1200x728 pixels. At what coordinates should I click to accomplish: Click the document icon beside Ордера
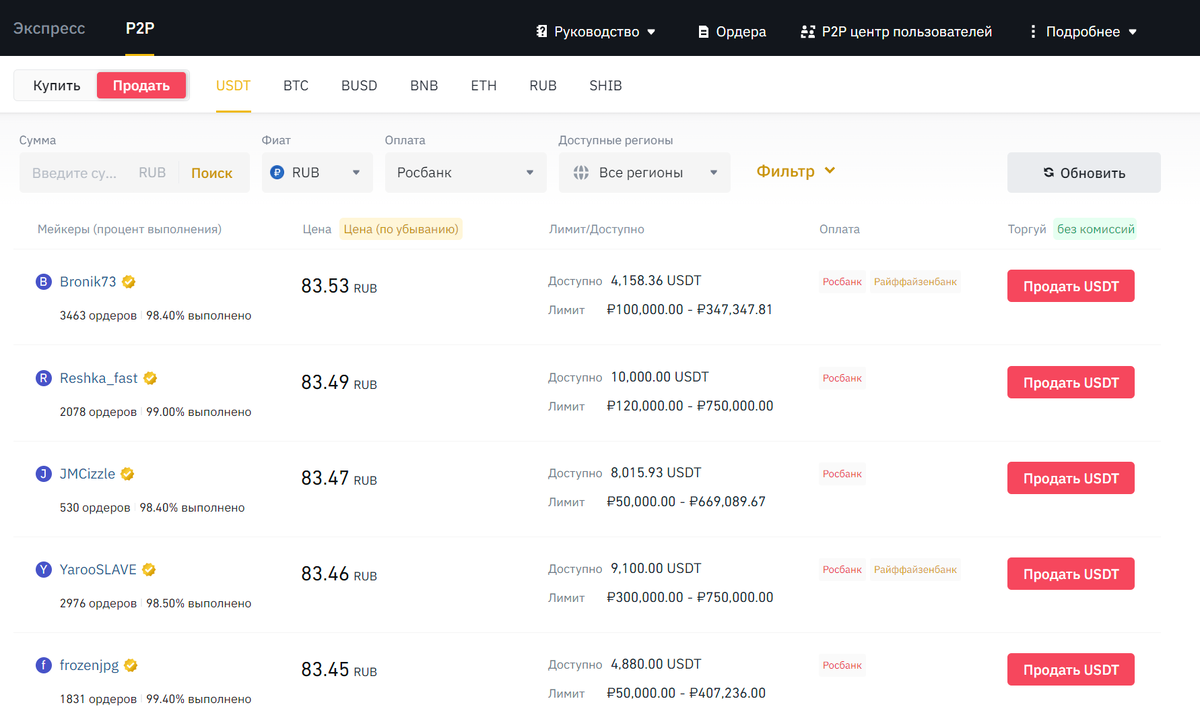coord(703,32)
